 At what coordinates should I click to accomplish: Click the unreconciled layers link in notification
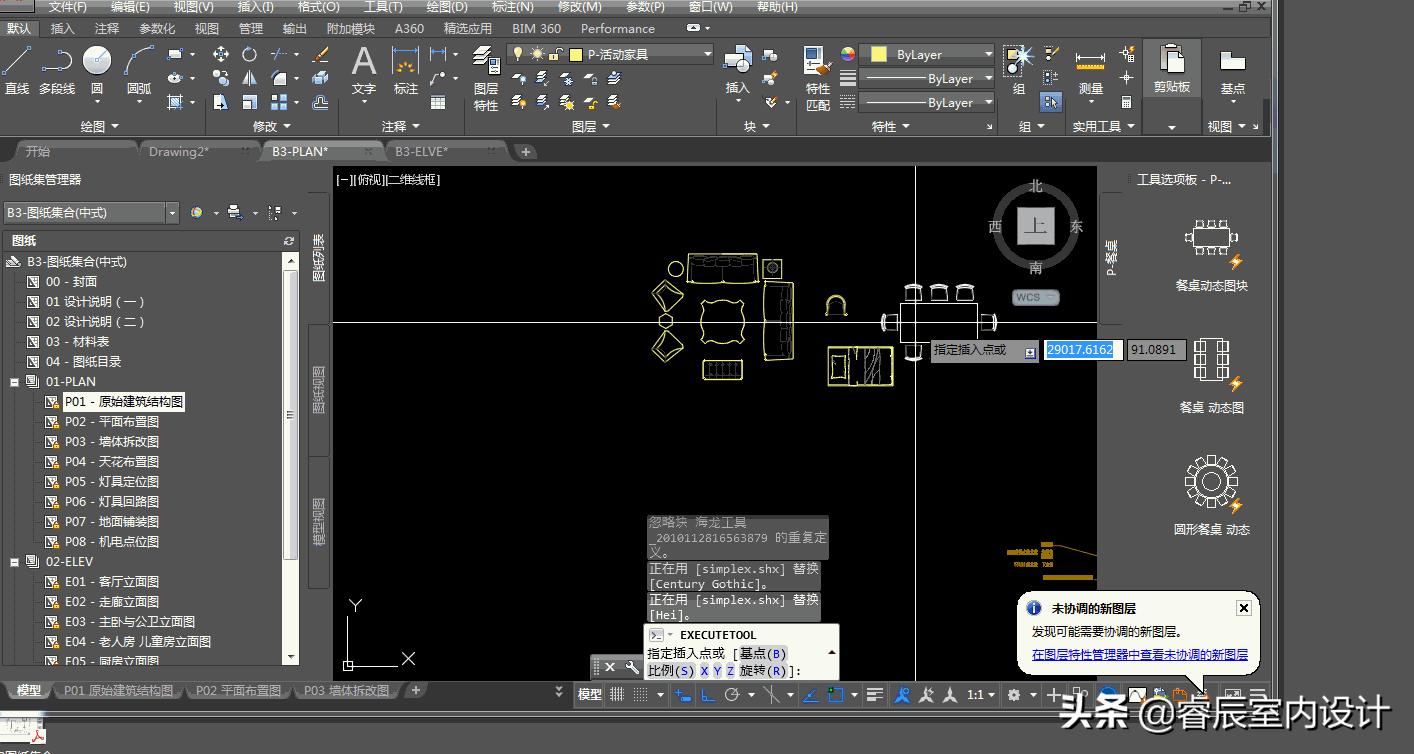pos(1139,655)
